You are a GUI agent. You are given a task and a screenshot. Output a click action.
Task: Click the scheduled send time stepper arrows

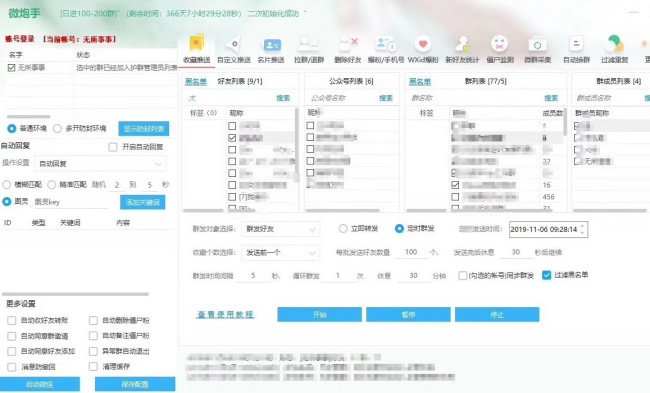click(x=582, y=229)
